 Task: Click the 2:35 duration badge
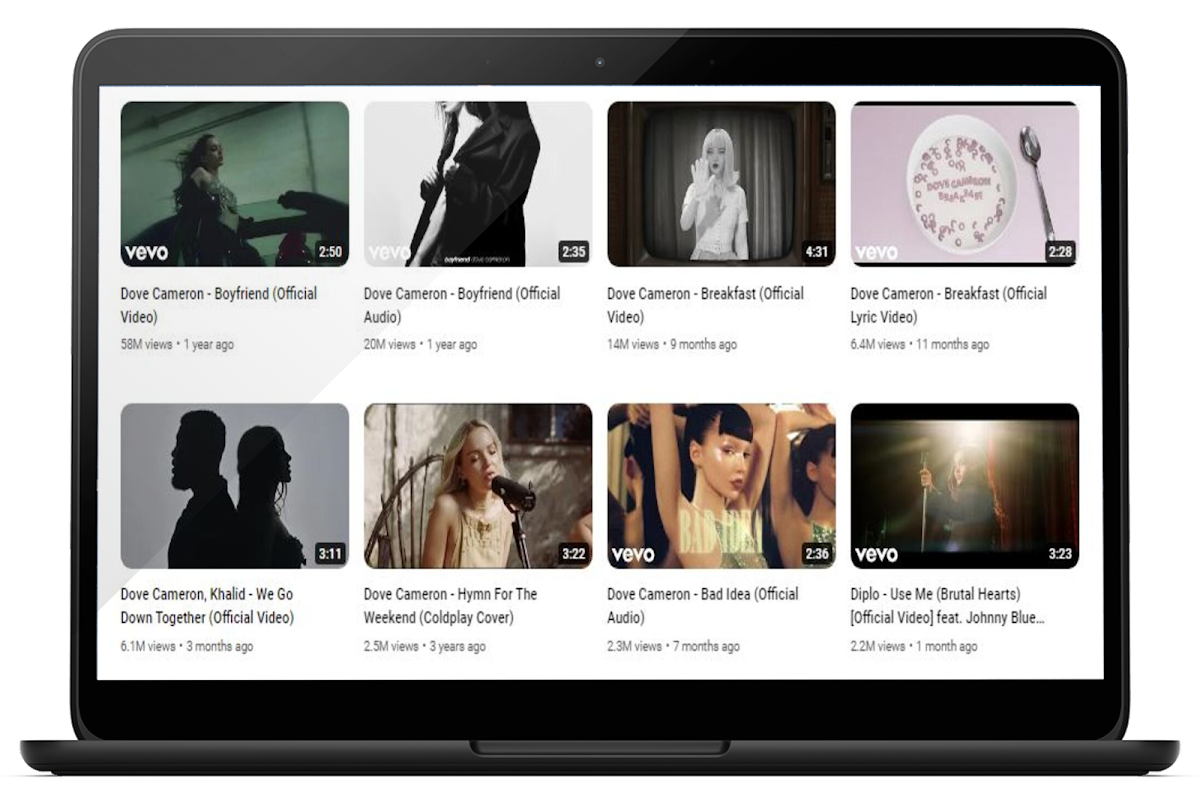click(573, 252)
